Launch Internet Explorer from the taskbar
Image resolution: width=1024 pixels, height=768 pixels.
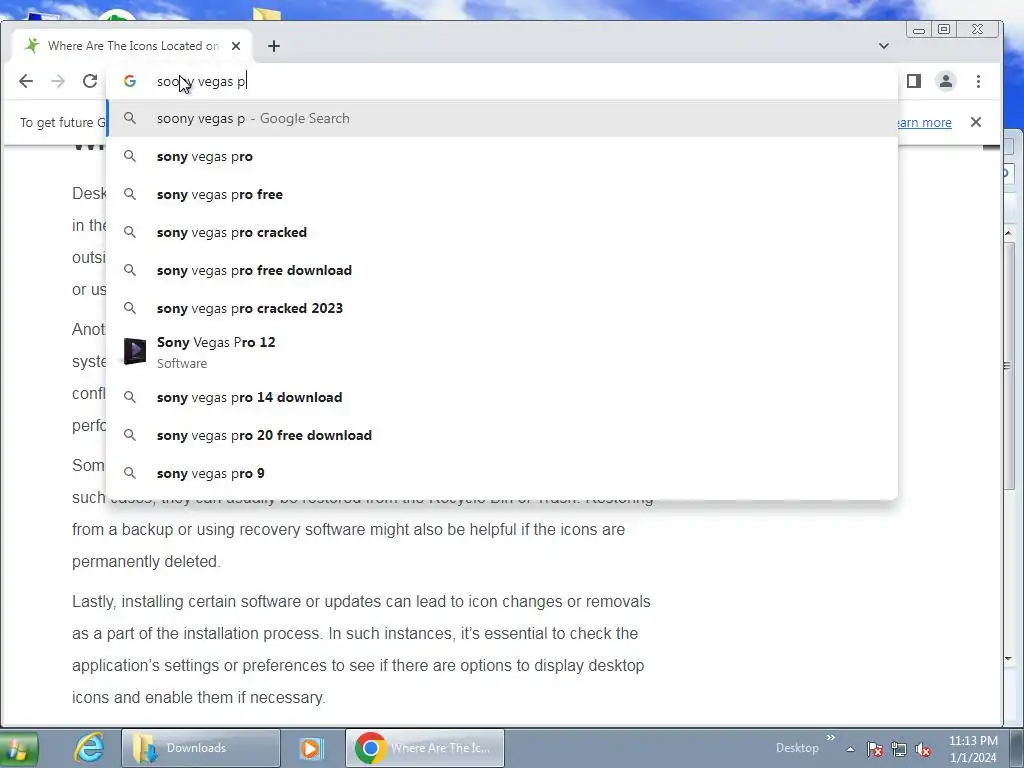click(89, 748)
